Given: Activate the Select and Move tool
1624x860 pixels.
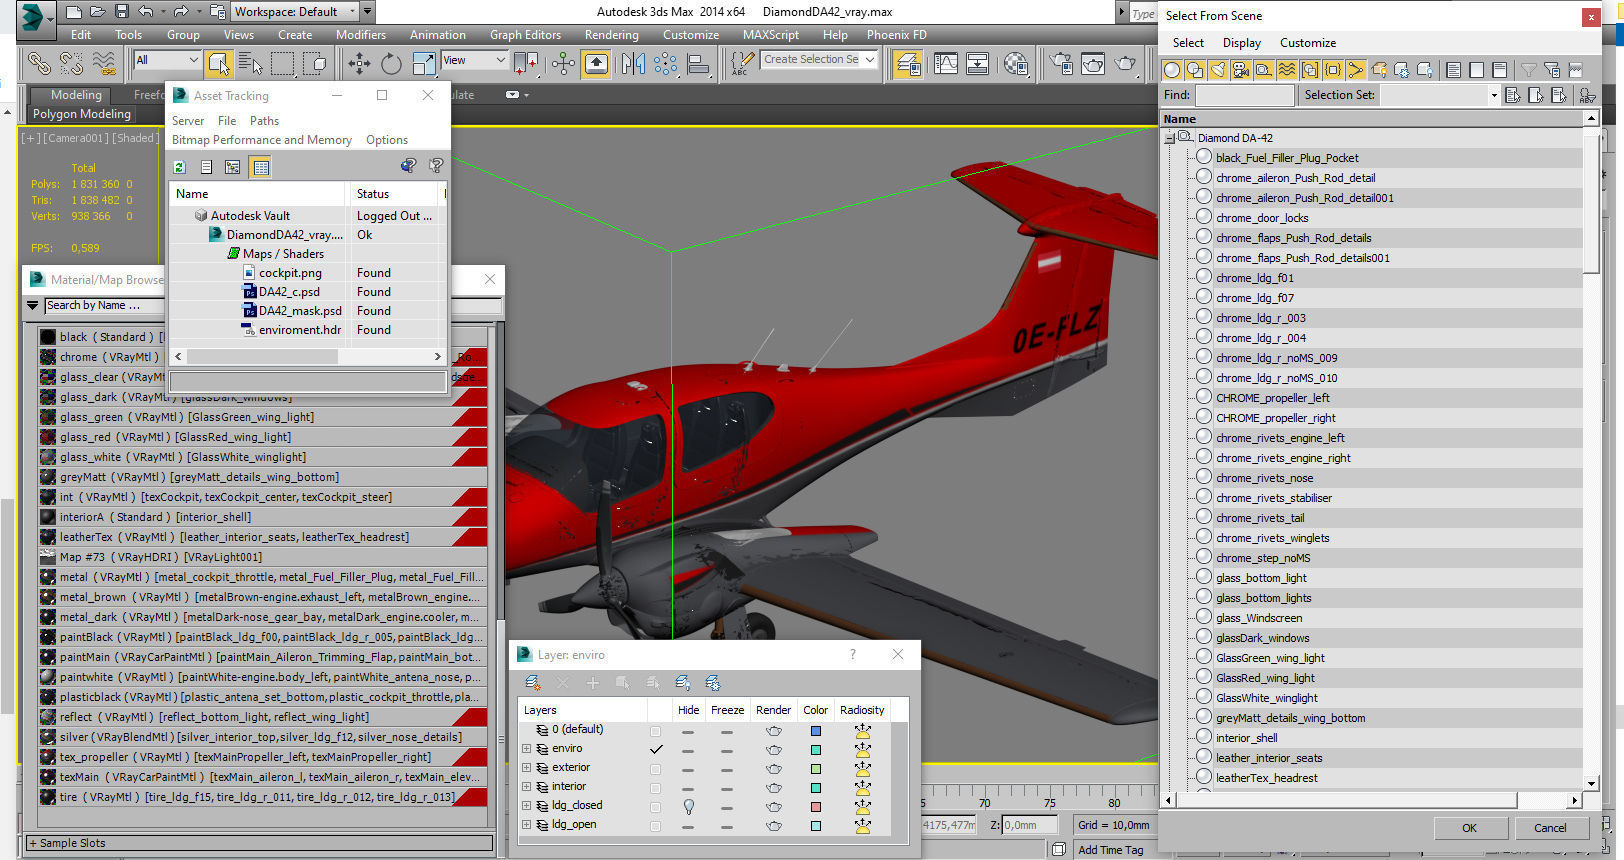Looking at the screenshot, I should point(359,64).
